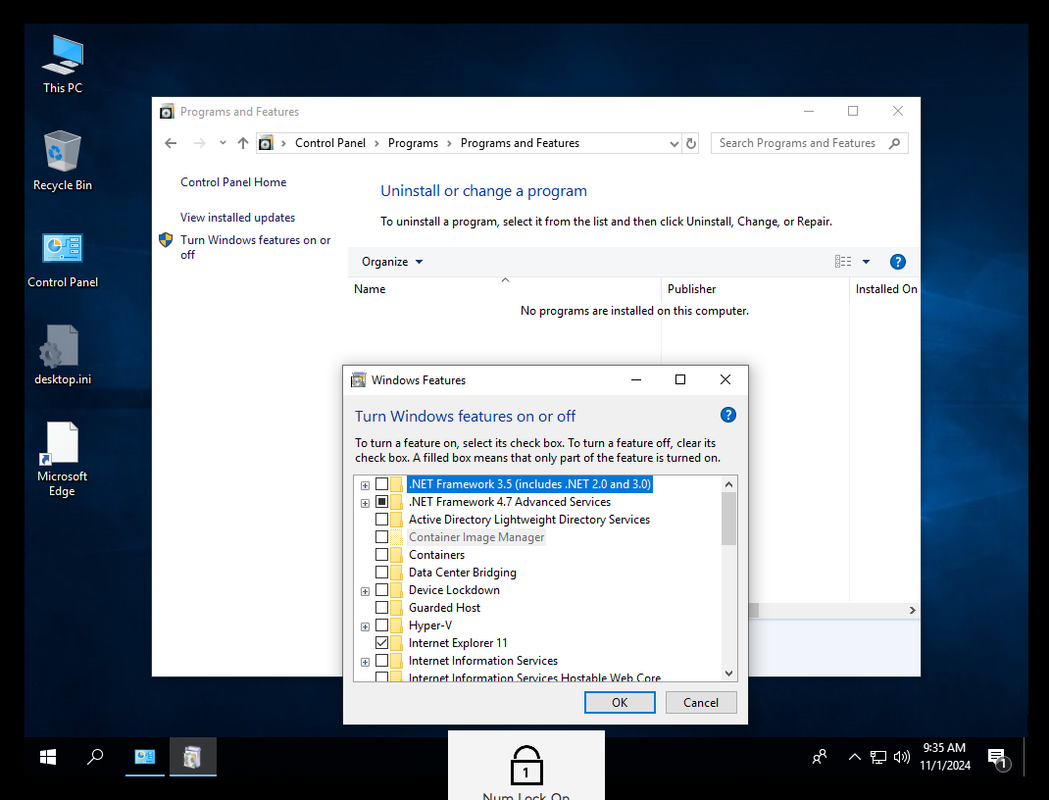Select the Control Panel desktop icon

pyautogui.click(x=62, y=260)
